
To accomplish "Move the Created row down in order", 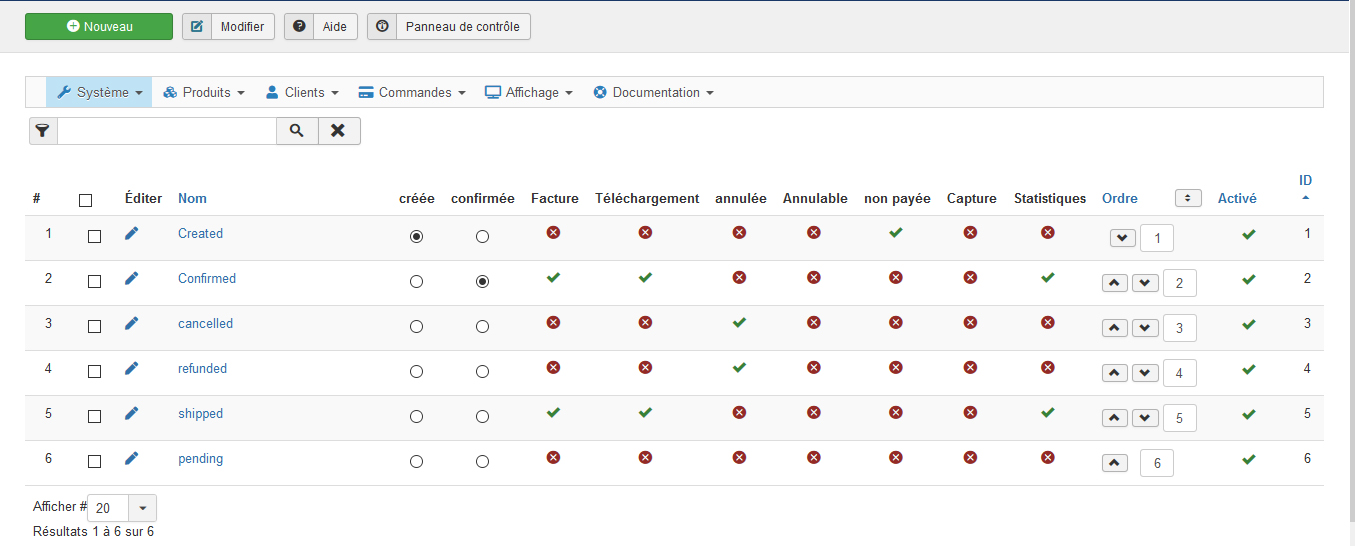I will point(1123,238).
